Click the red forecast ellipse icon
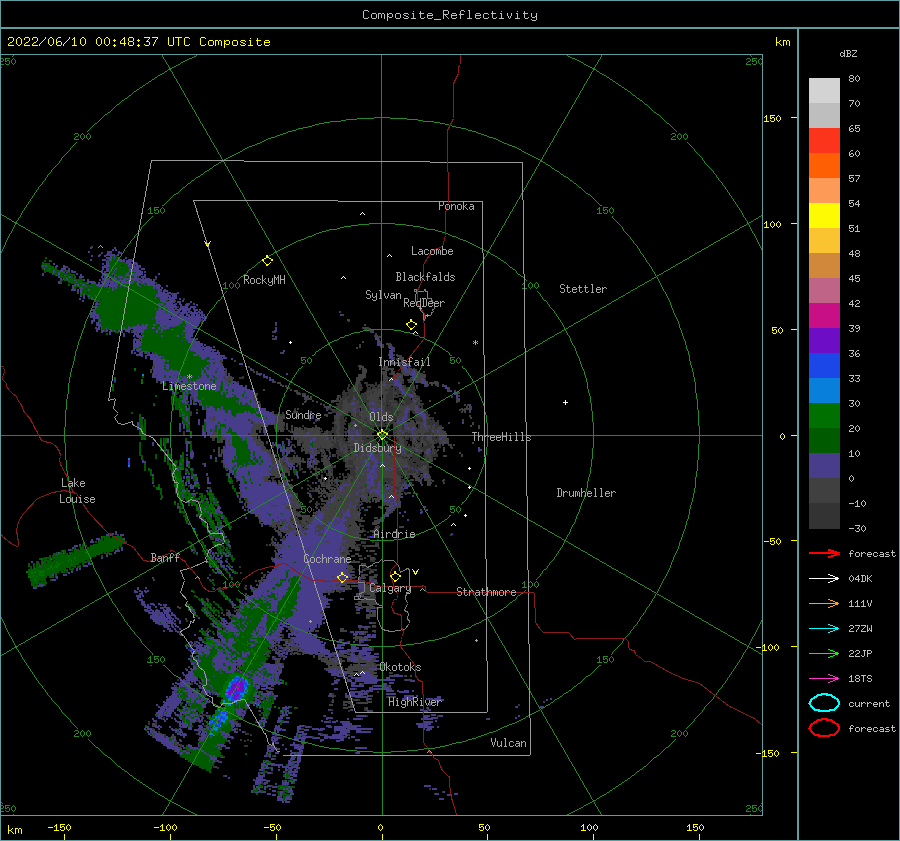 point(824,728)
